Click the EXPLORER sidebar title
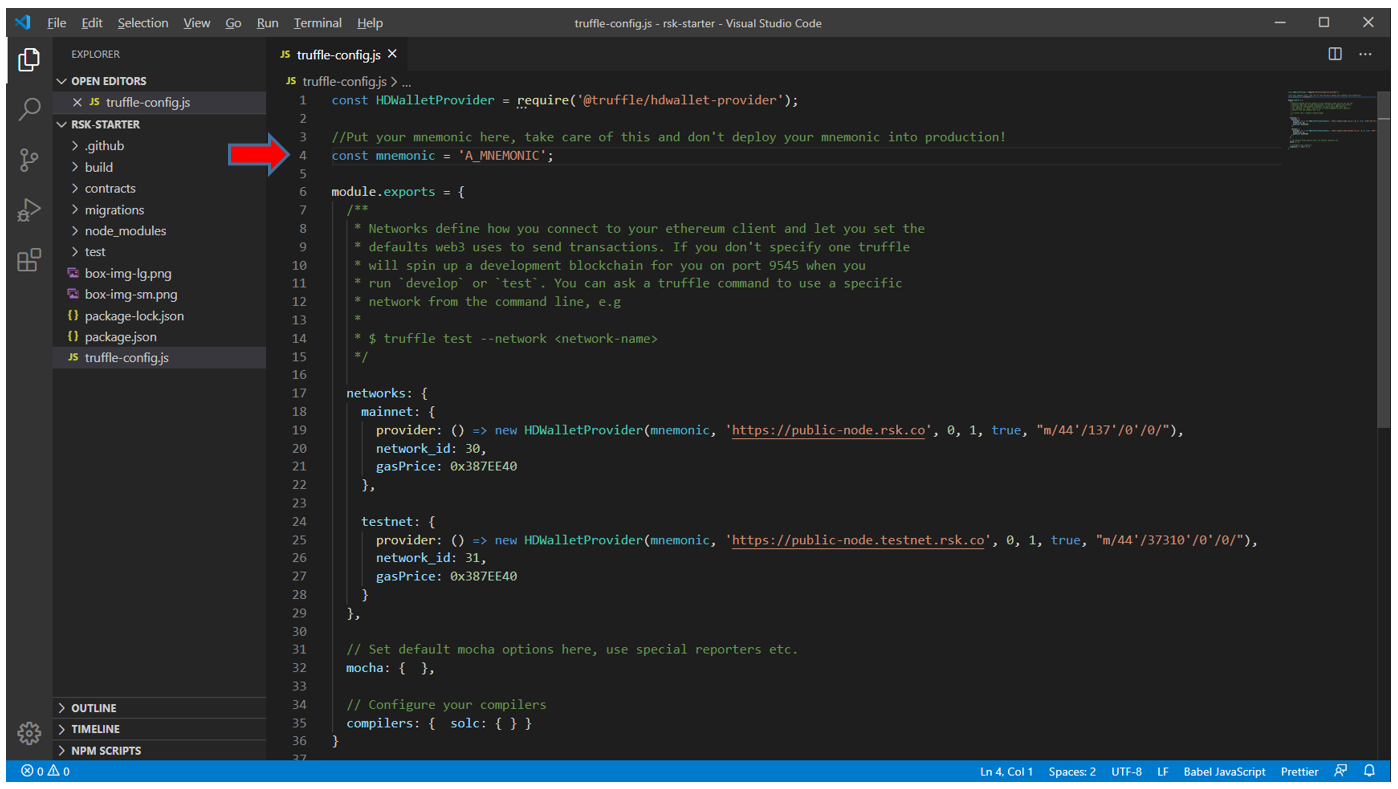 click(x=96, y=54)
